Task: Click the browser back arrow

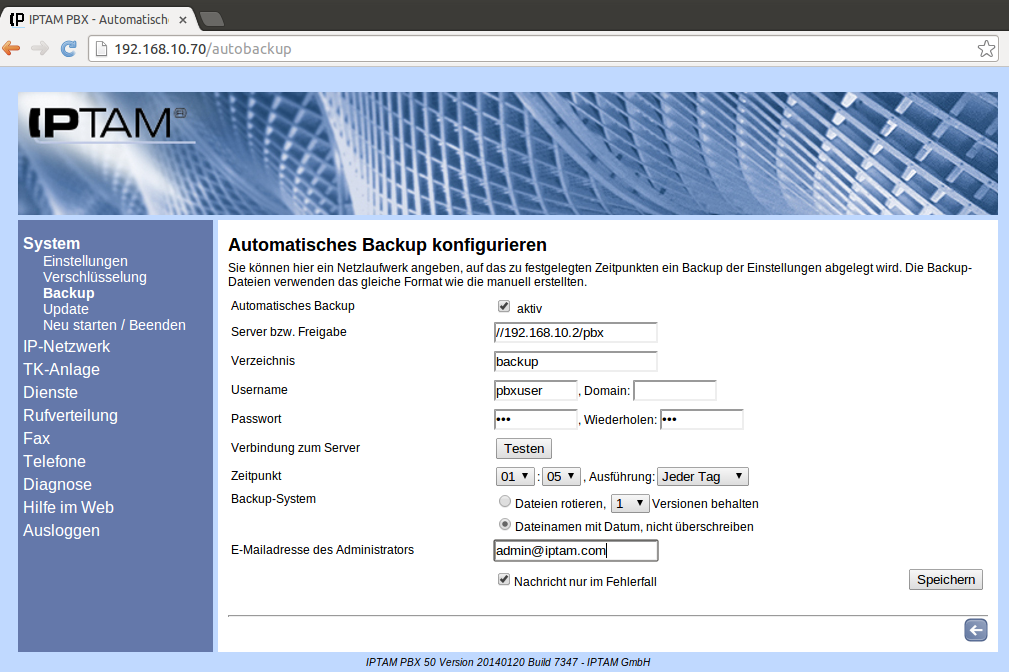Action: (12, 48)
